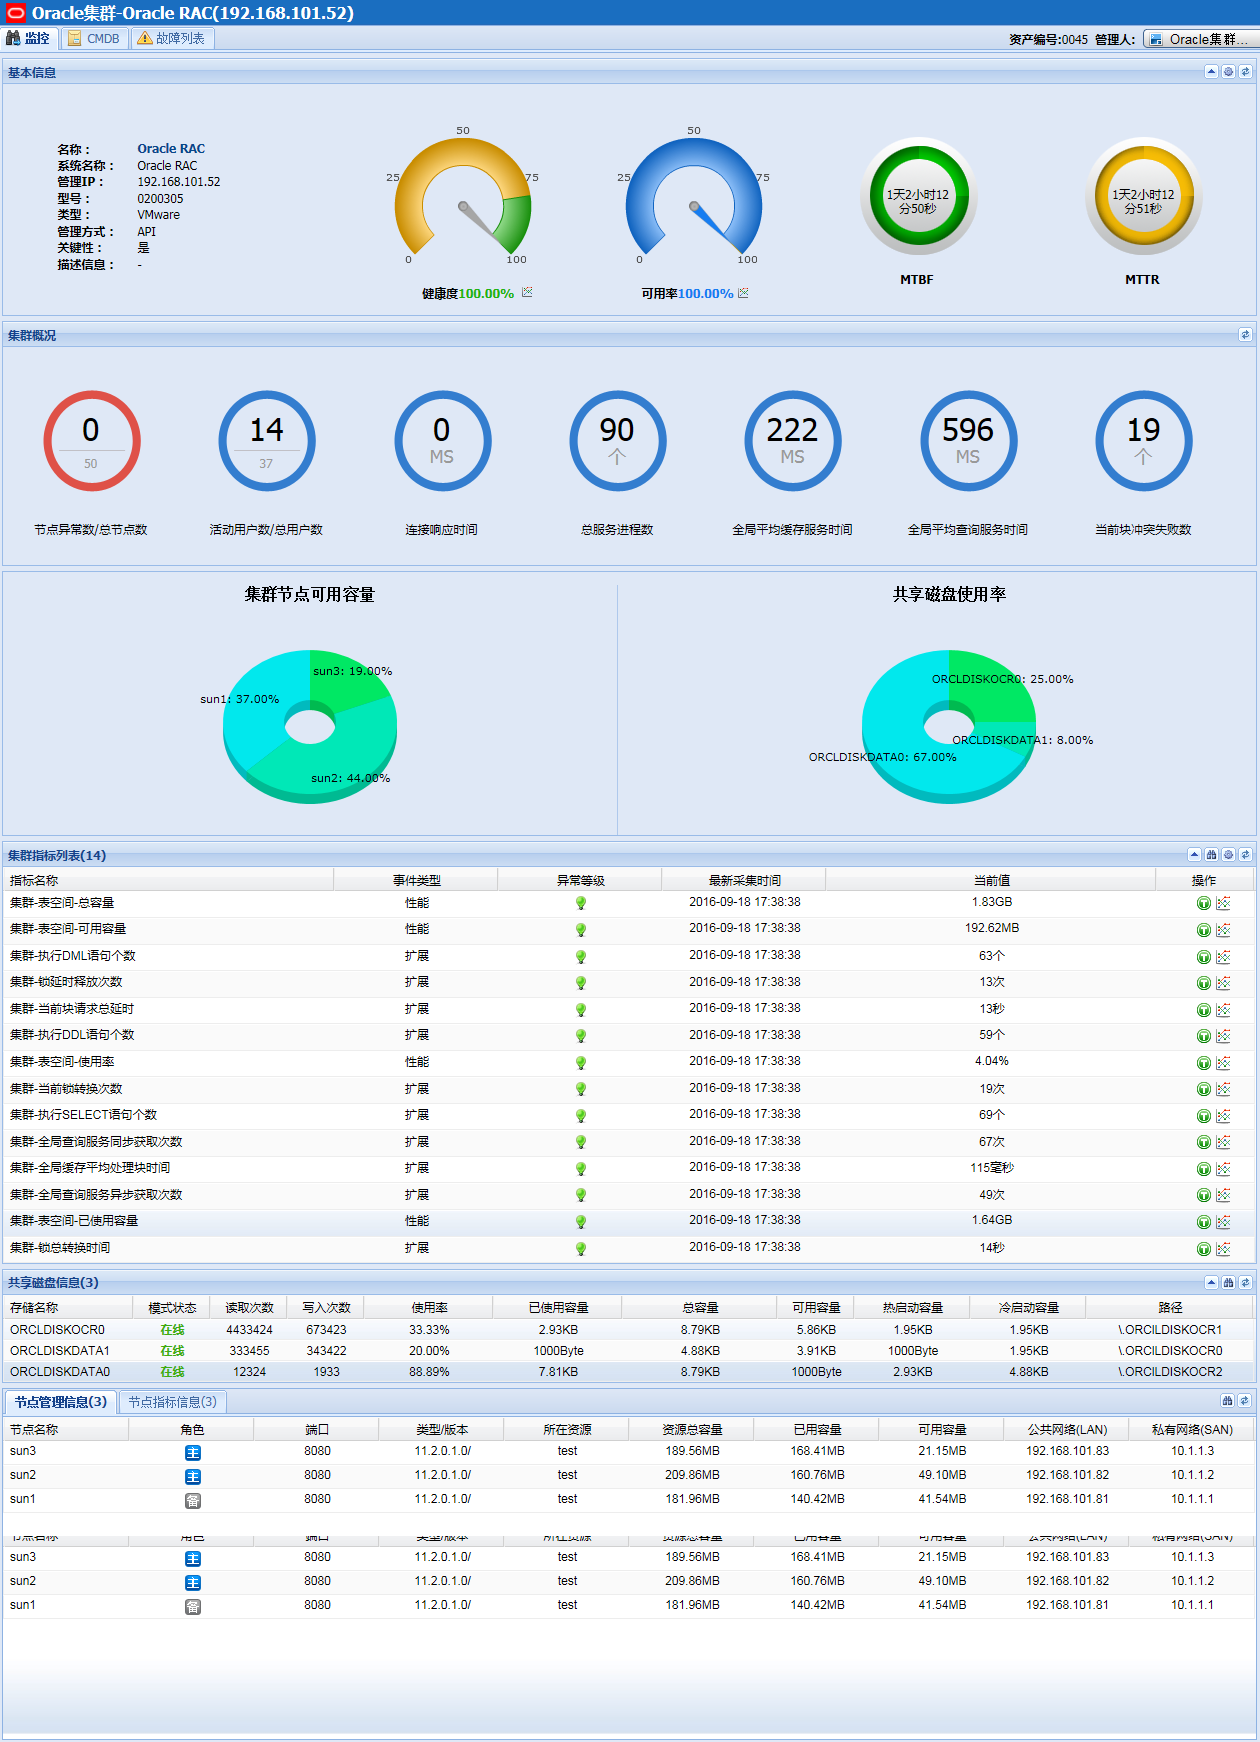
Task: Click green T icon for 集群-执行DML语句个数
Action: tap(1204, 957)
